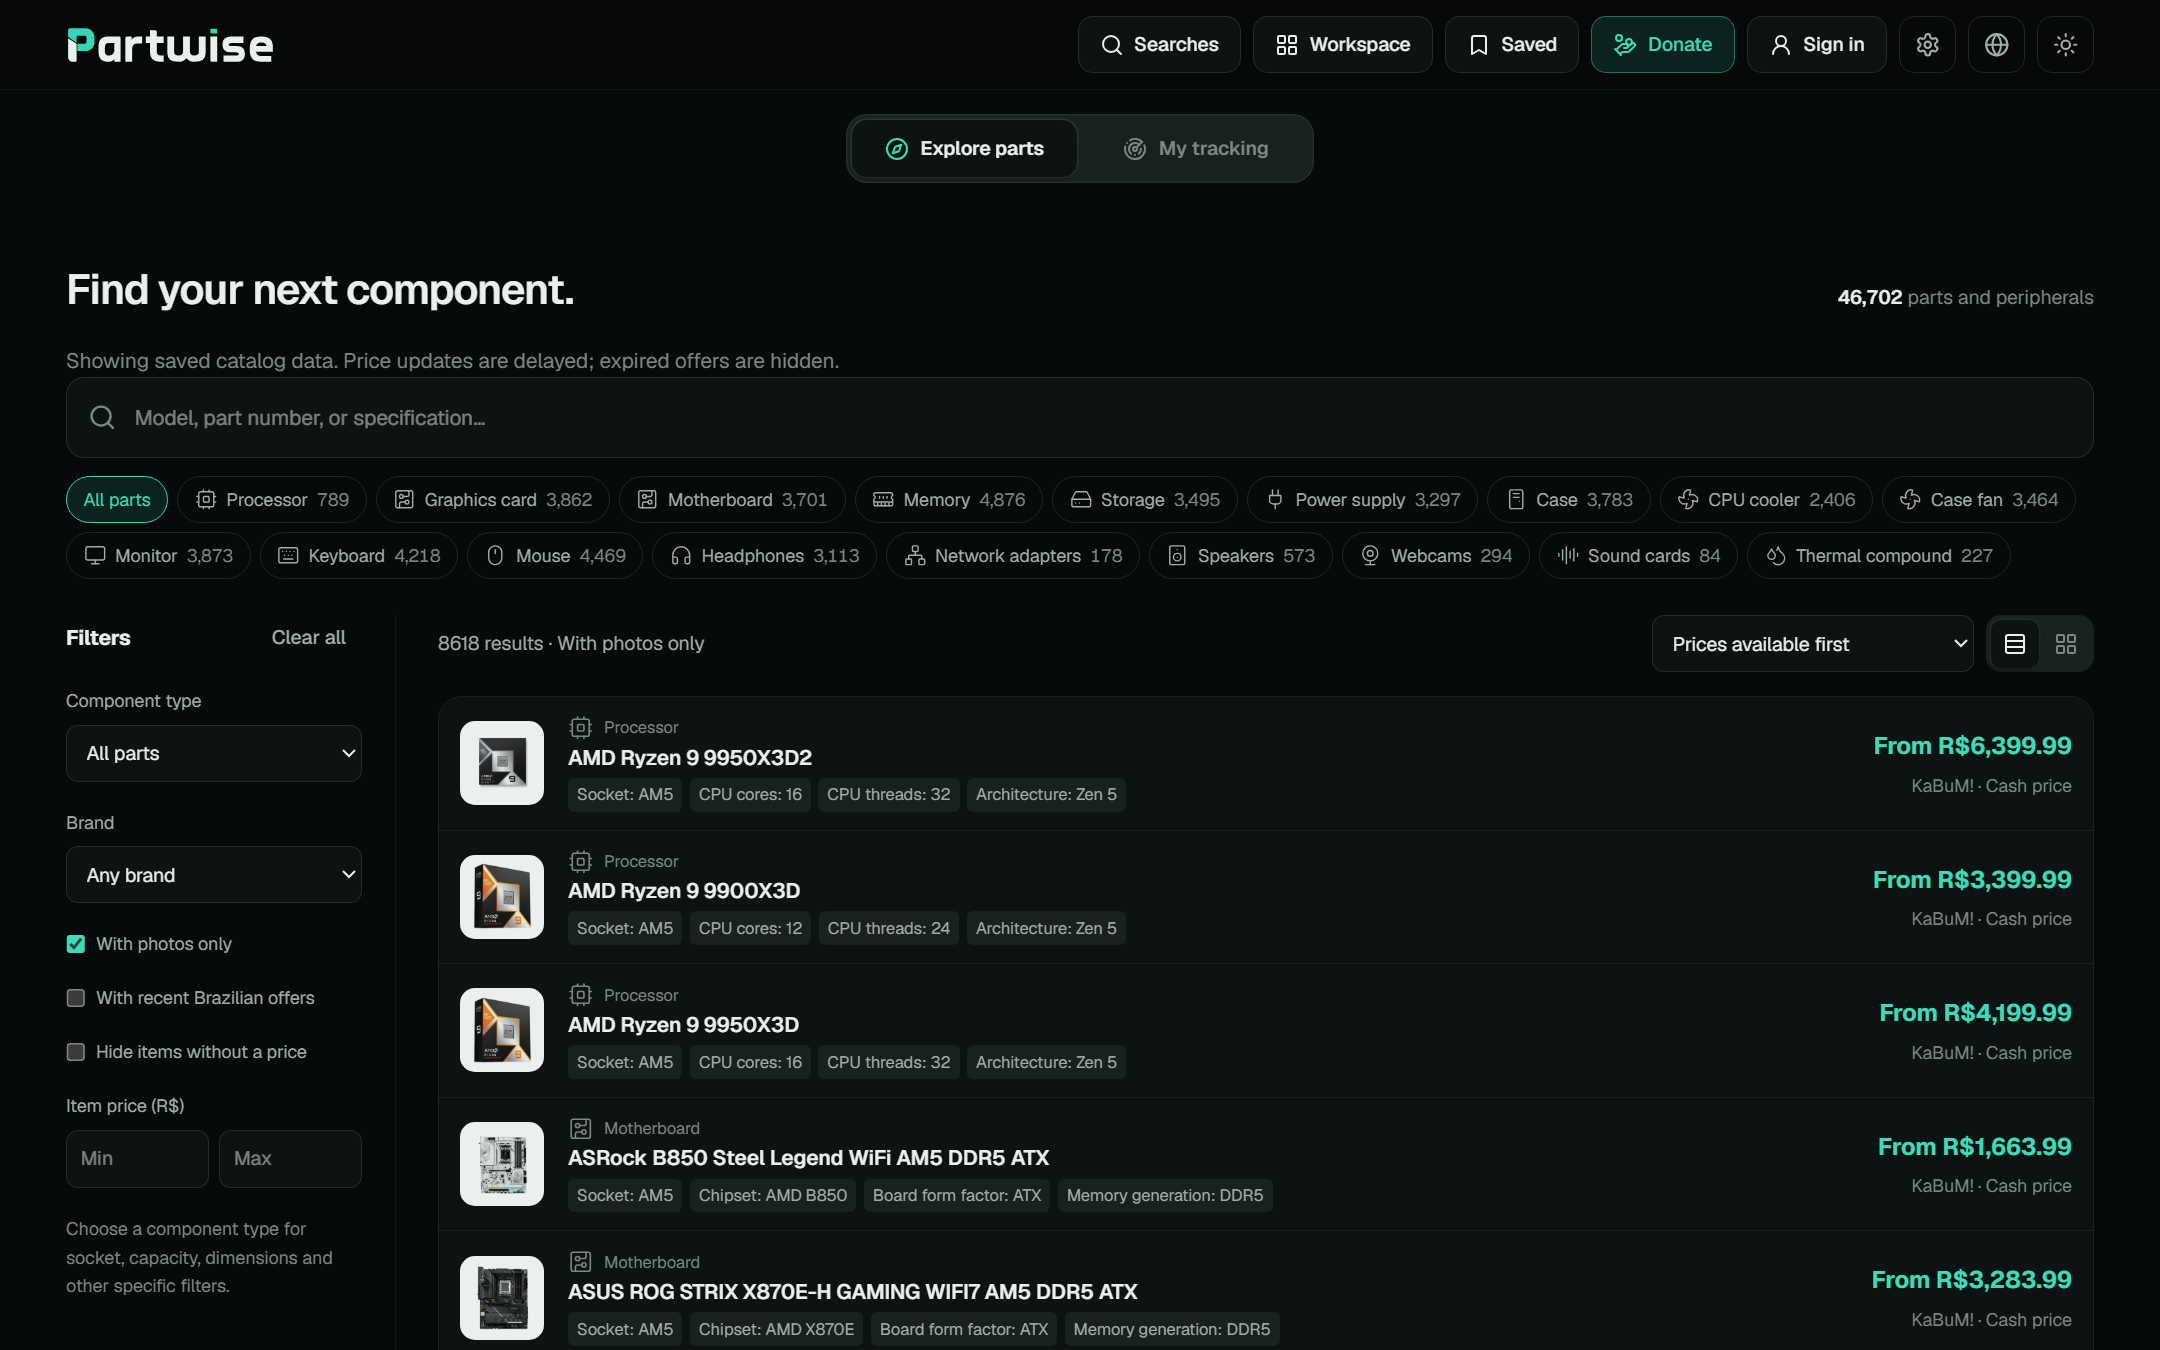Switch to My tracking tab
Image resolution: width=2160 pixels, height=1350 pixels.
click(1195, 149)
